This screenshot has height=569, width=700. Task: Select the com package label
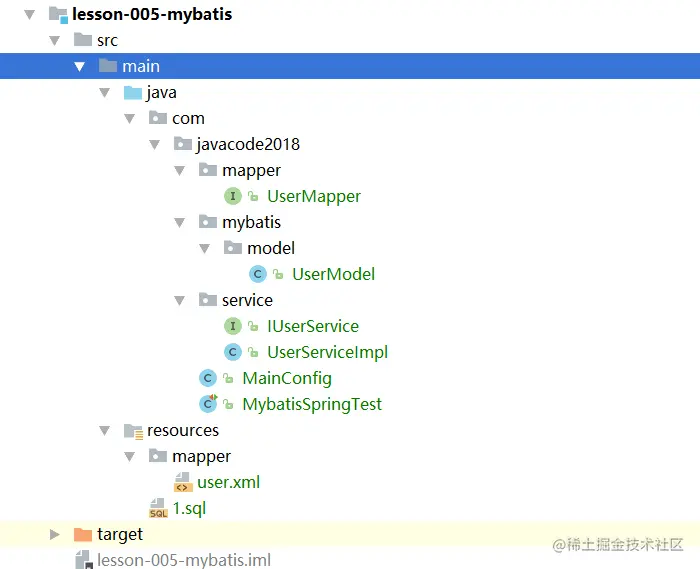tap(188, 119)
